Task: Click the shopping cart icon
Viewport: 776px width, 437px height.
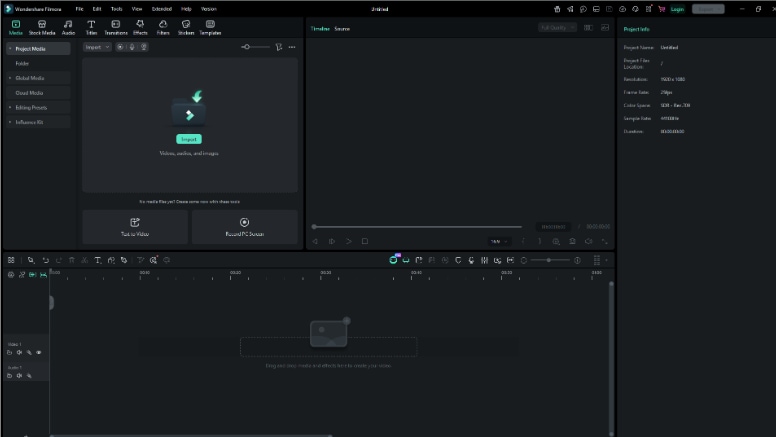Action: pos(661,9)
